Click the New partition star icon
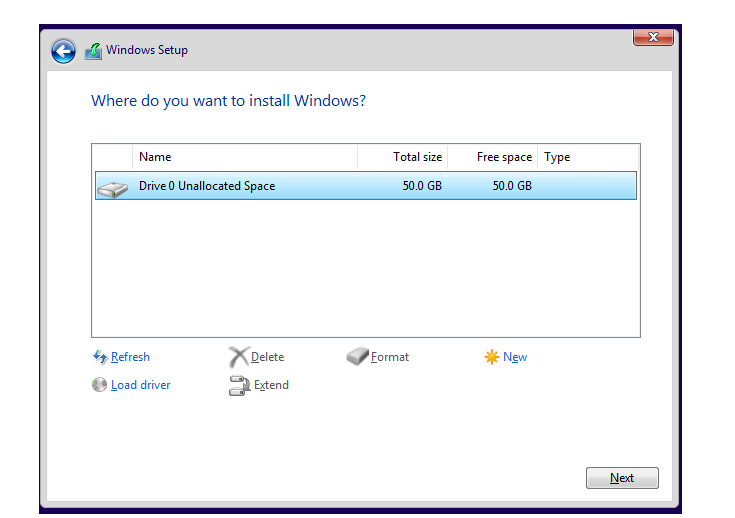Screen dimensions: 735x518 (491, 357)
